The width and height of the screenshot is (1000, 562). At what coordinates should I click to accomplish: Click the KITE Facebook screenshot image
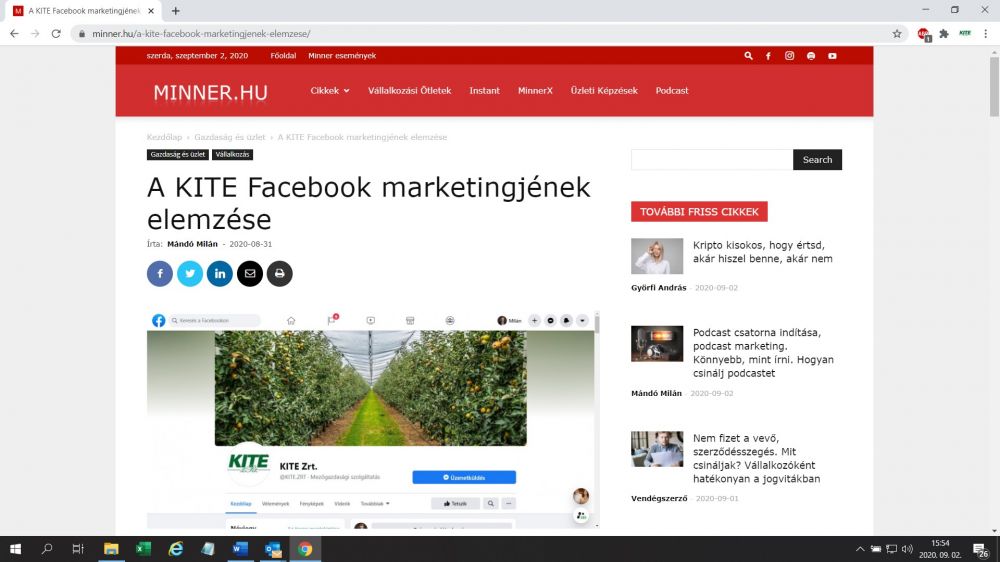[373, 420]
